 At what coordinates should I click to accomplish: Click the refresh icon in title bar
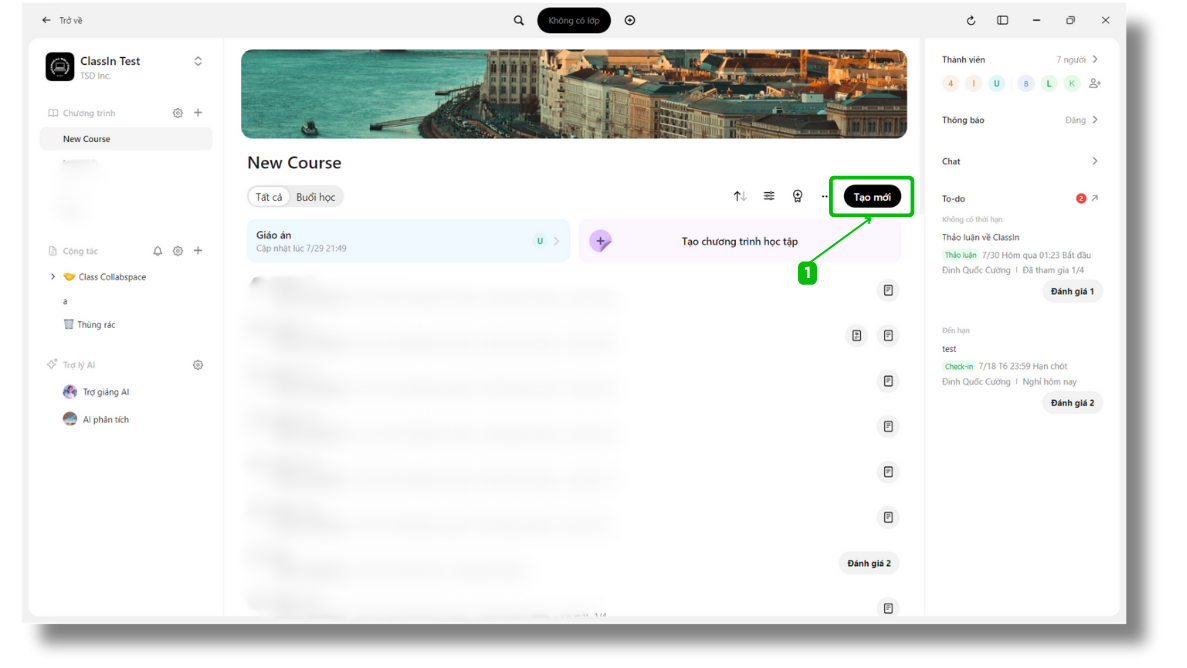tap(970, 20)
